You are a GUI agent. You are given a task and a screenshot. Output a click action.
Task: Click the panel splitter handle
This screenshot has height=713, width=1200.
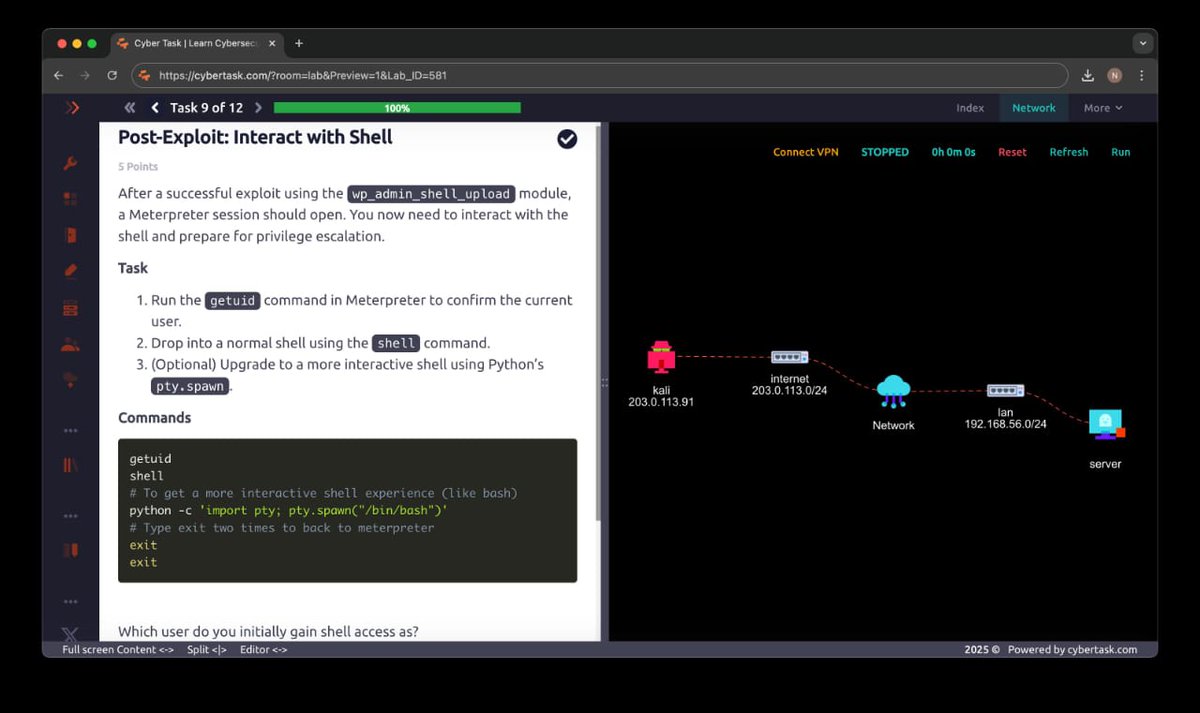point(605,382)
